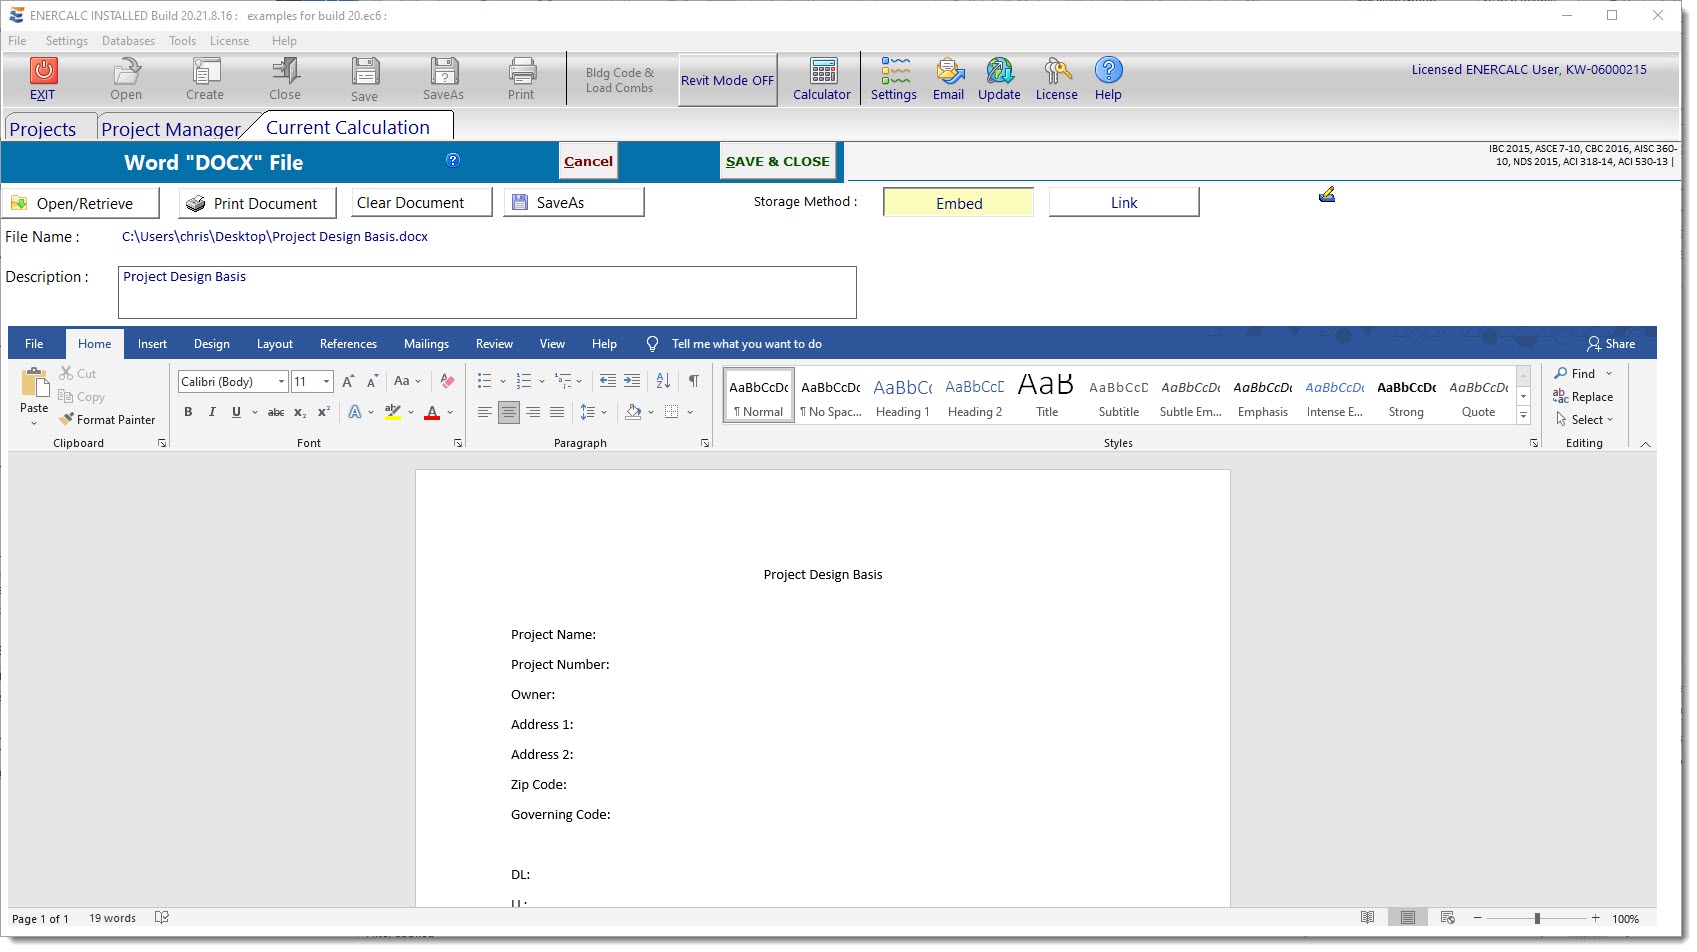Select Link storage method
The image size is (1697, 952).
pos(1123,203)
